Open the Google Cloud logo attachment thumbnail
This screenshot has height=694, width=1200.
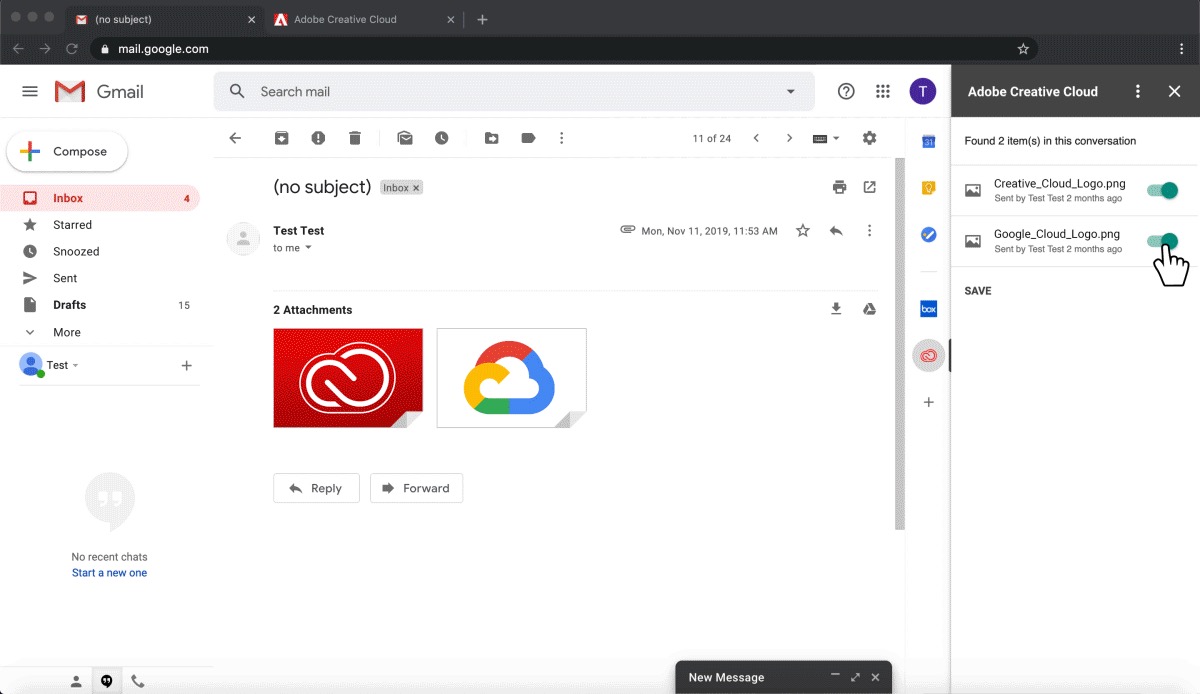coord(511,377)
